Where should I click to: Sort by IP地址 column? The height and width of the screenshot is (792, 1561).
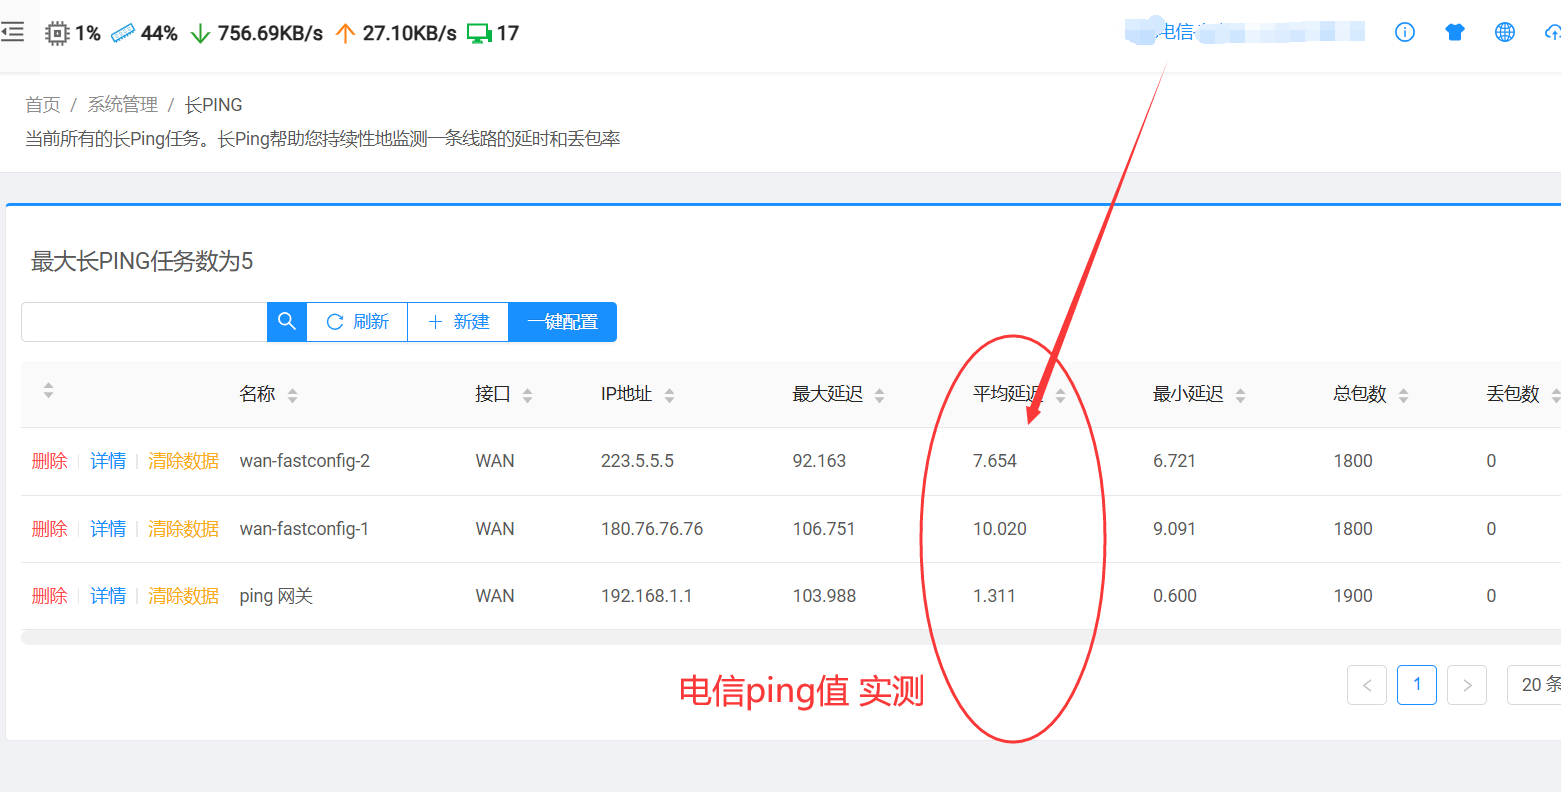tap(670, 396)
